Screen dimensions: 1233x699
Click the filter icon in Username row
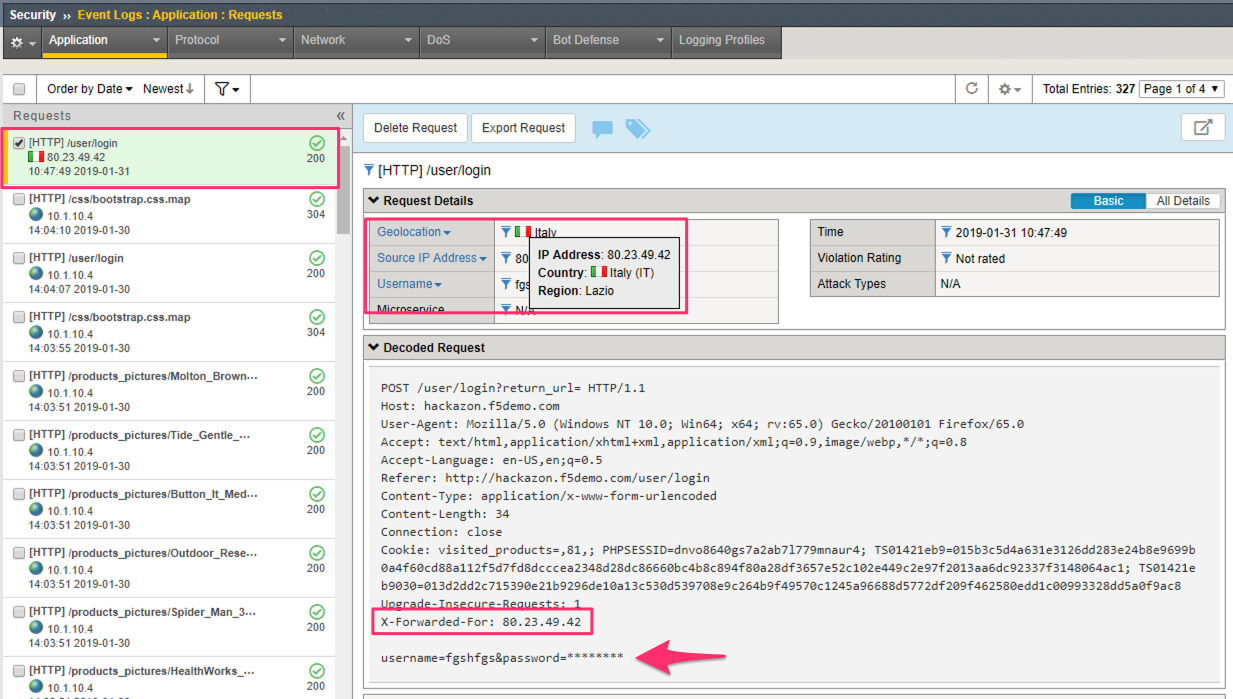point(506,284)
